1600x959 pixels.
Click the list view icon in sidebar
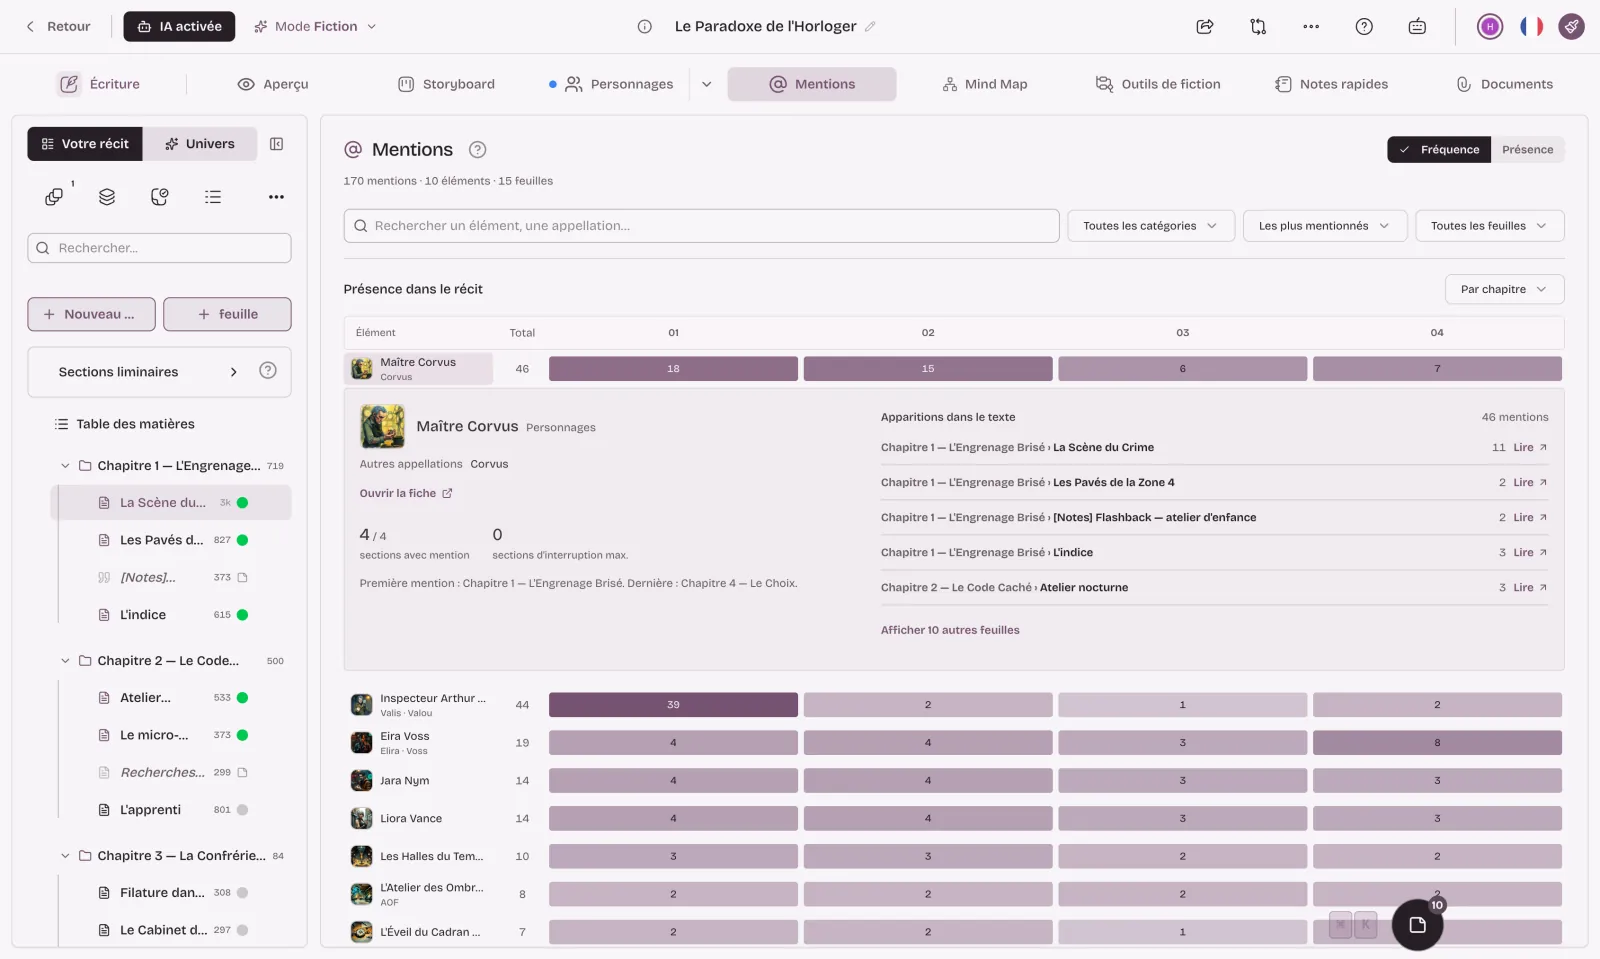click(x=213, y=197)
